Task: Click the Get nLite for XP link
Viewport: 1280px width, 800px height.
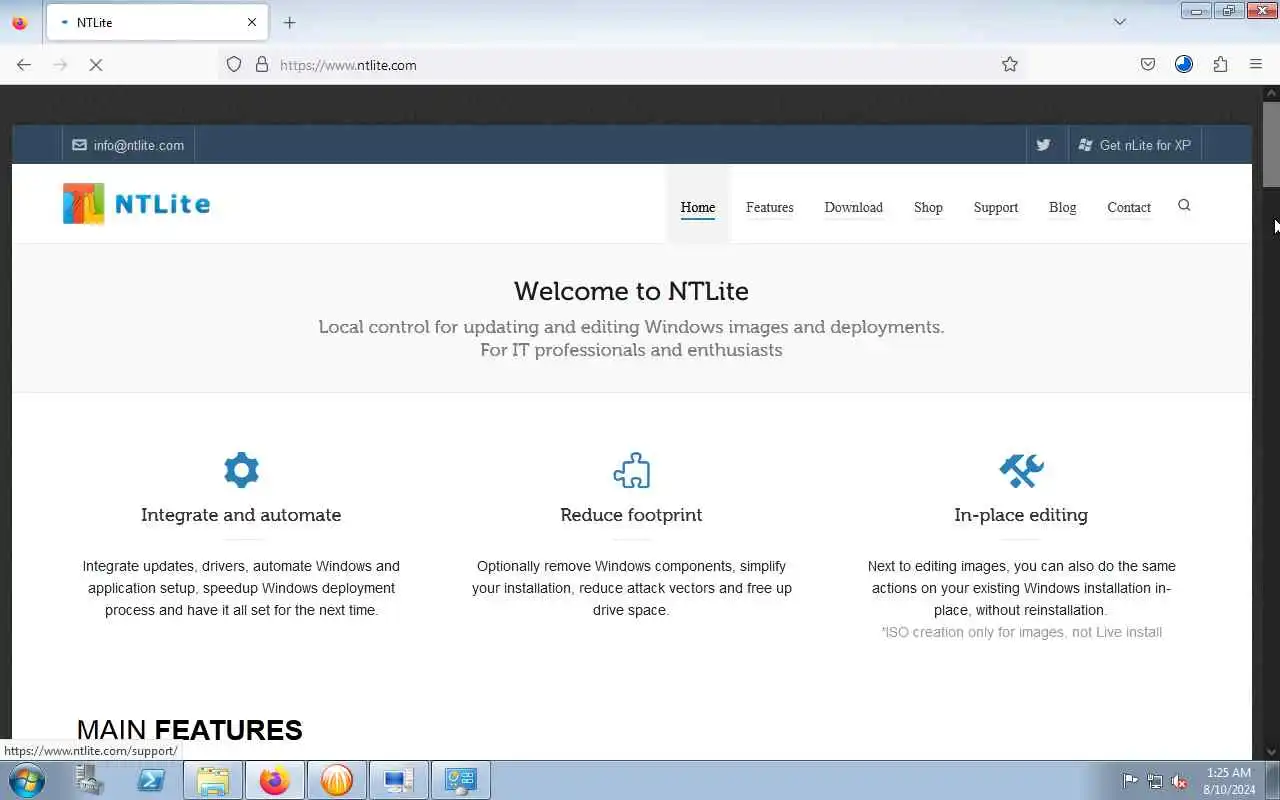Action: (1135, 145)
